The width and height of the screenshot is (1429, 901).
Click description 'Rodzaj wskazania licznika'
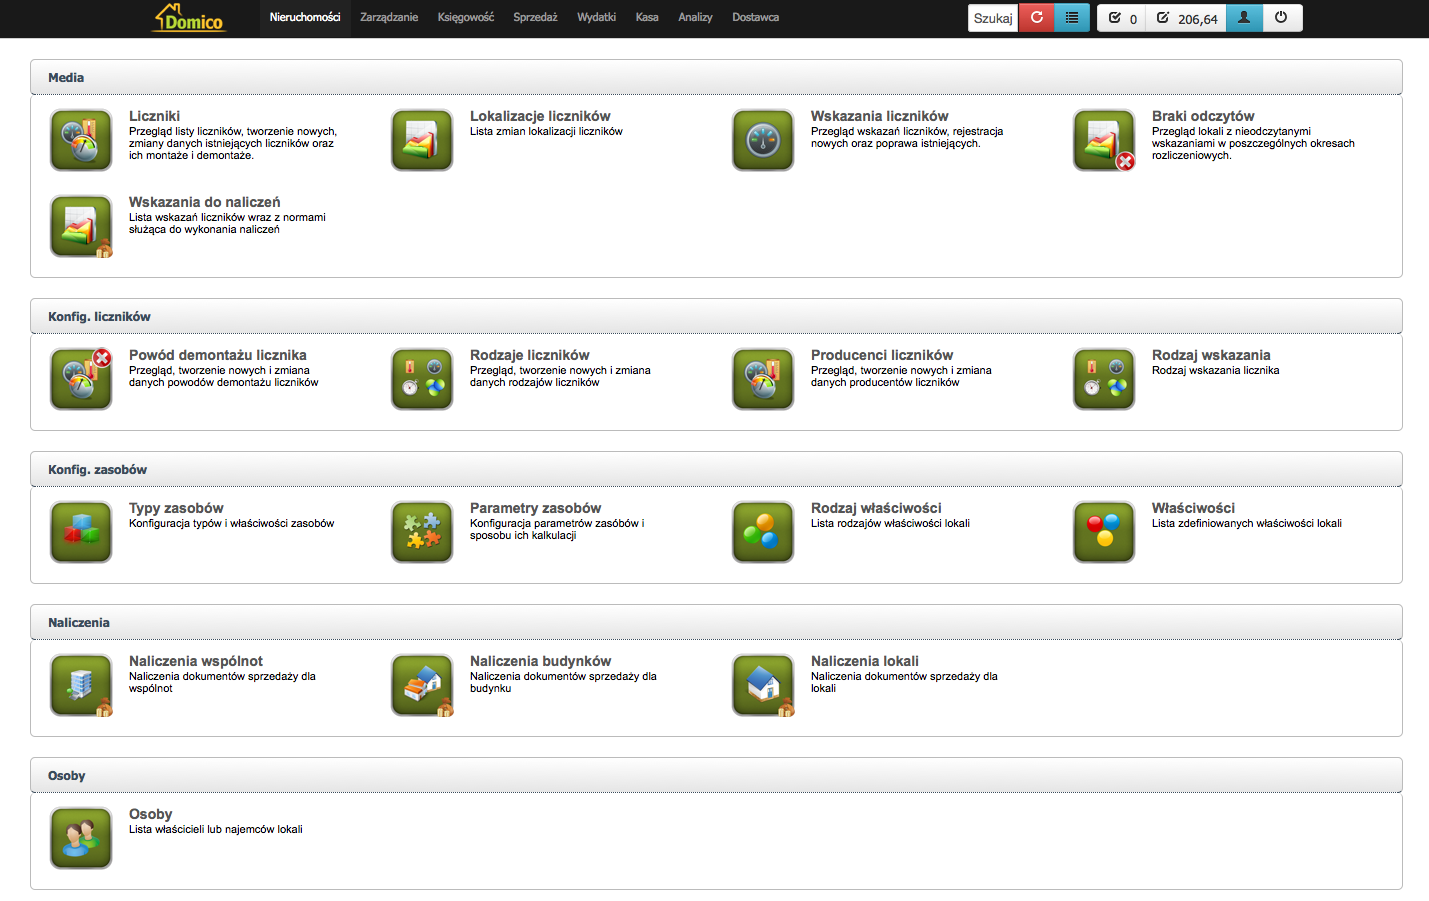pyautogui.click(x=1216, y=370)
